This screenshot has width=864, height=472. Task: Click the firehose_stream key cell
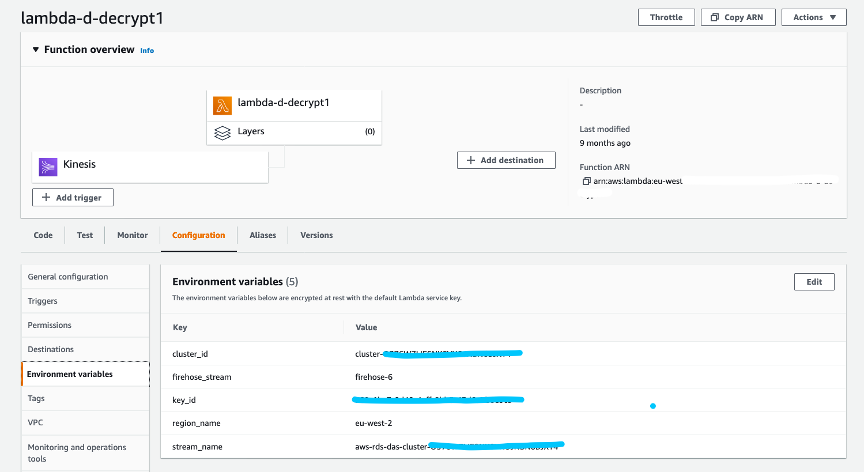(x=202, y=377)
